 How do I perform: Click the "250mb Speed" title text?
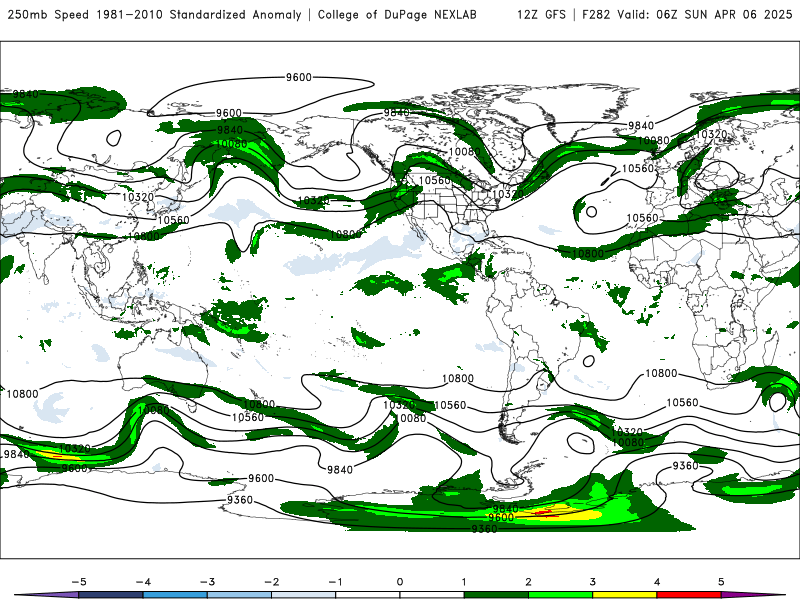[48, 14]
